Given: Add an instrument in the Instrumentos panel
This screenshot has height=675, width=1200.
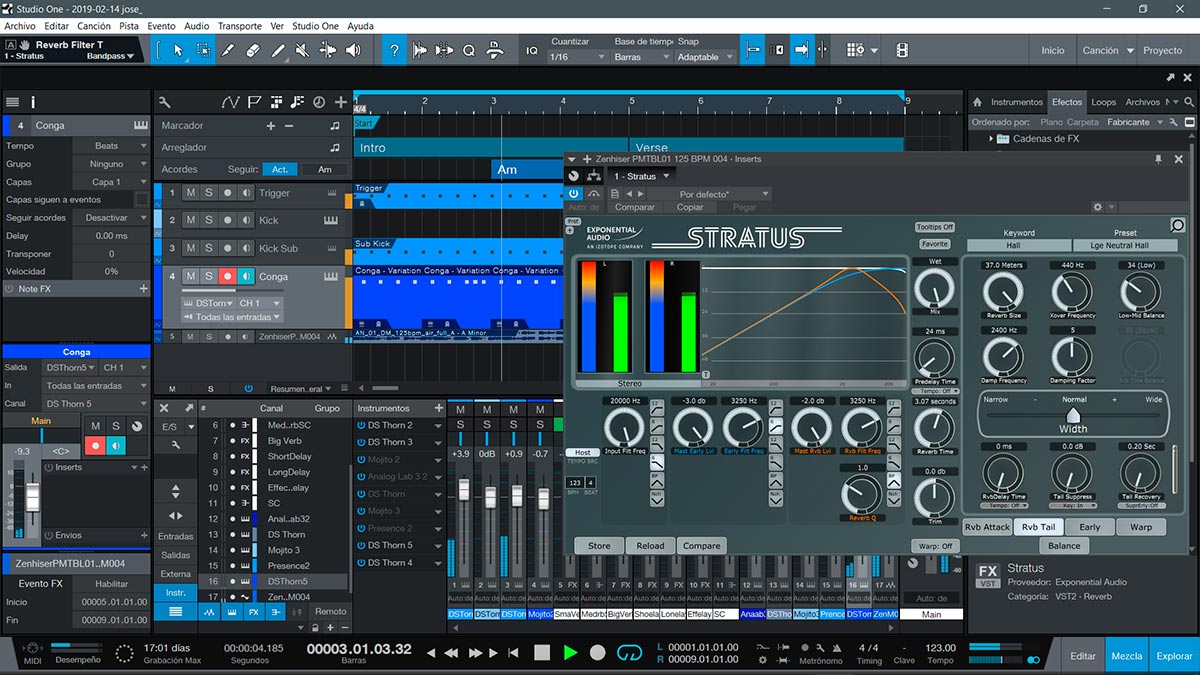Looking at the screenshot, I should tap(438, 408).
